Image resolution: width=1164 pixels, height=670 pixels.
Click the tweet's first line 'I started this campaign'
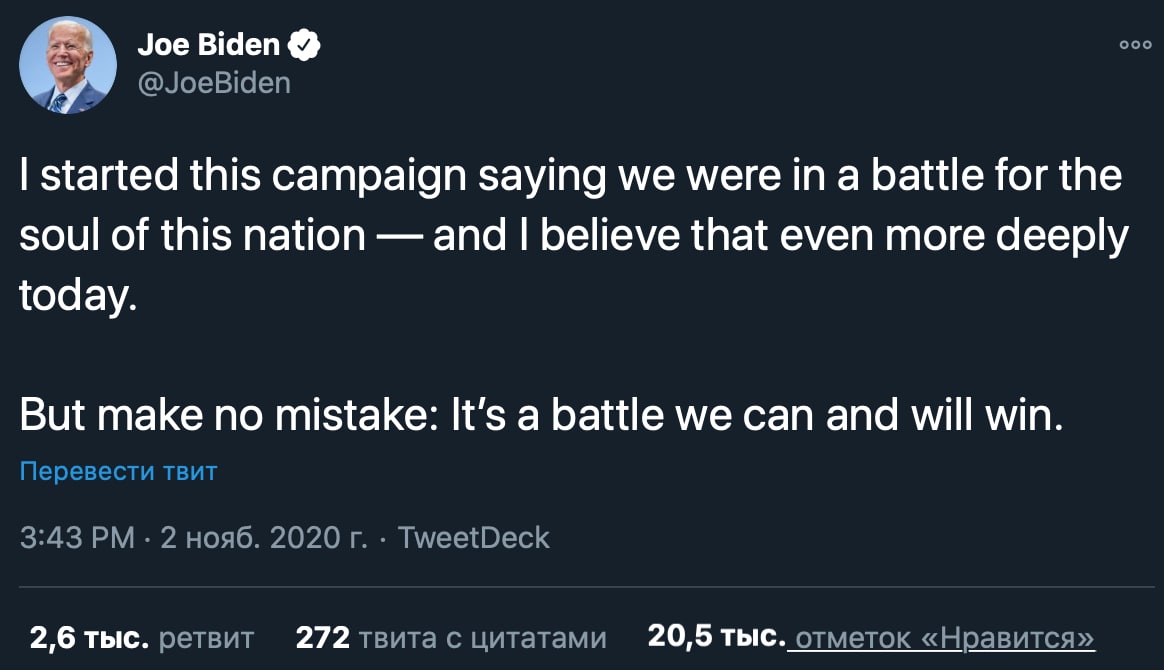point(200,177)
